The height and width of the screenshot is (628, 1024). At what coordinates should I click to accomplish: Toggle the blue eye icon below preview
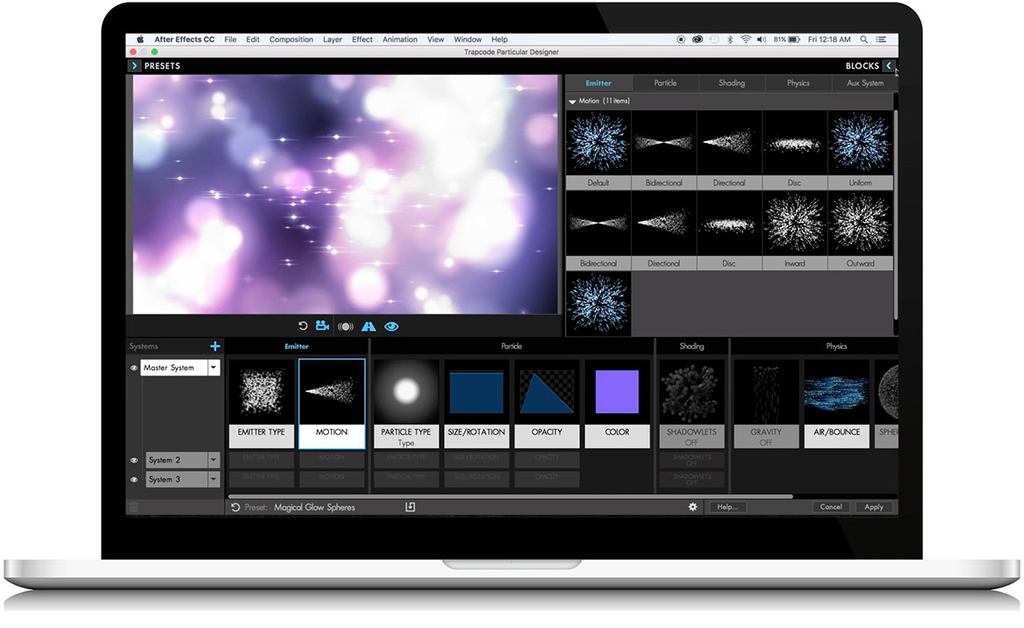[391, 326]
